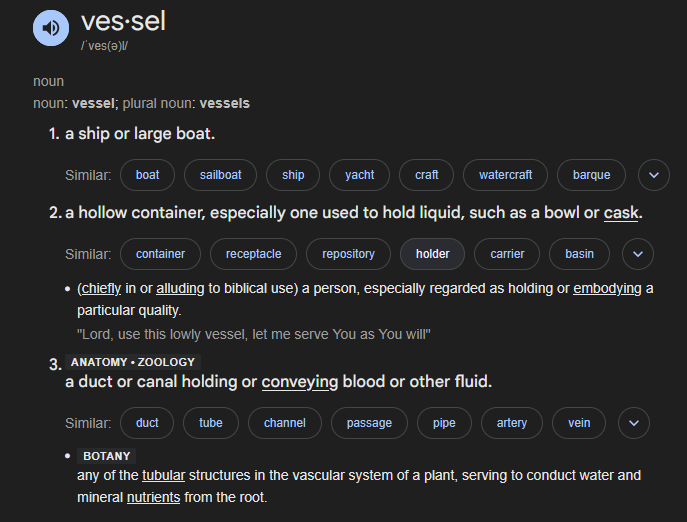This screenshot has height=522, width=687.
Task: Open the 'yacht' synonym chip
Action: [x=359, y=175]
